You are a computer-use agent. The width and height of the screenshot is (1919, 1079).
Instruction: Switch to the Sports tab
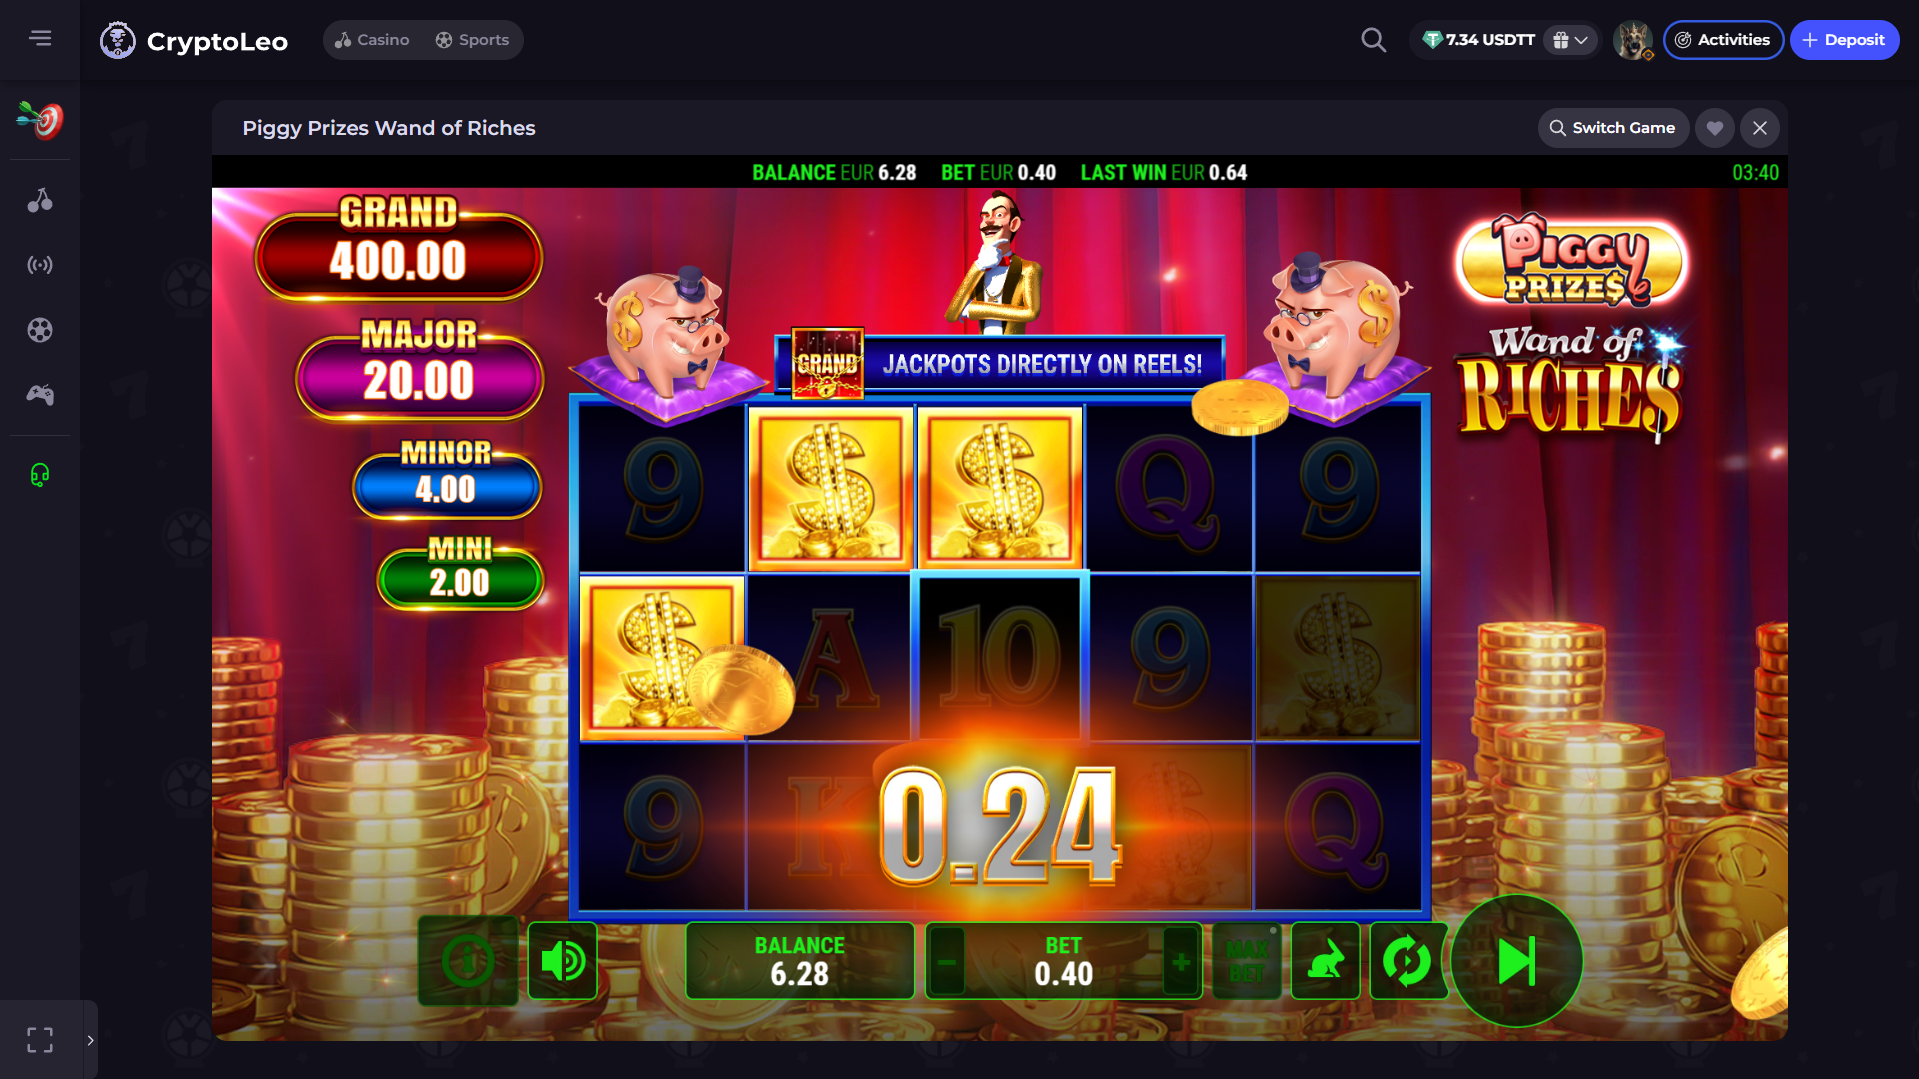472,40
